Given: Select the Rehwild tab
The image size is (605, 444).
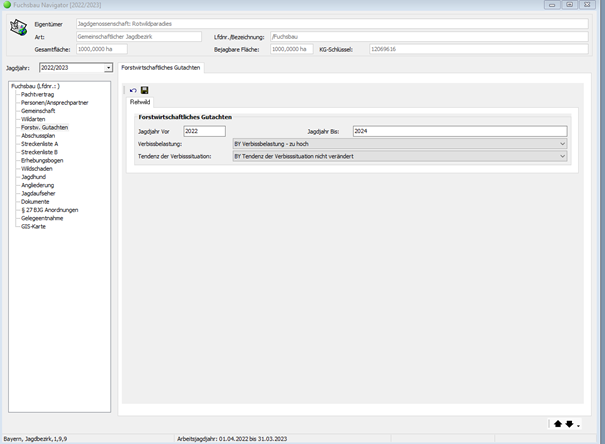Looking at the screenshot, I should pos(140,102).
